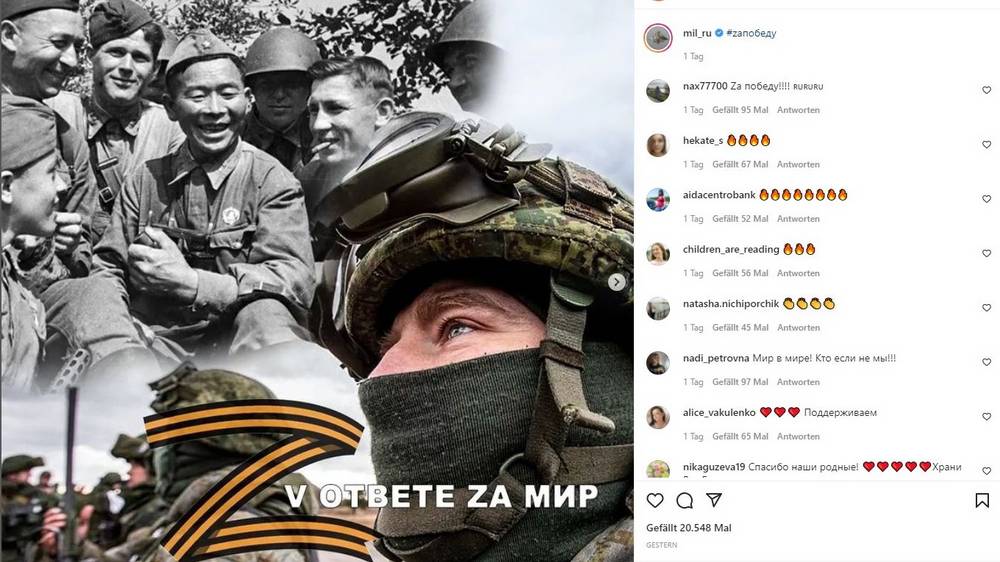This screenshot has height=562, width=1000.
Task: Open alice_vakulenko's username
Action: tap(719, 413)
